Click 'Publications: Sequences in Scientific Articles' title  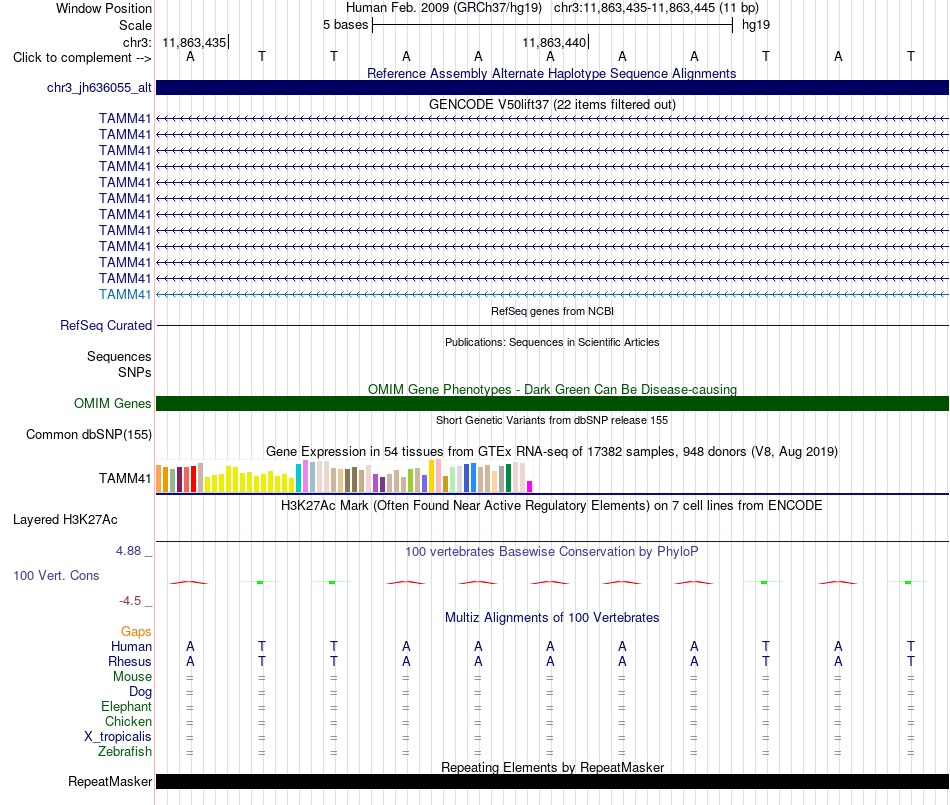point(552,342)
